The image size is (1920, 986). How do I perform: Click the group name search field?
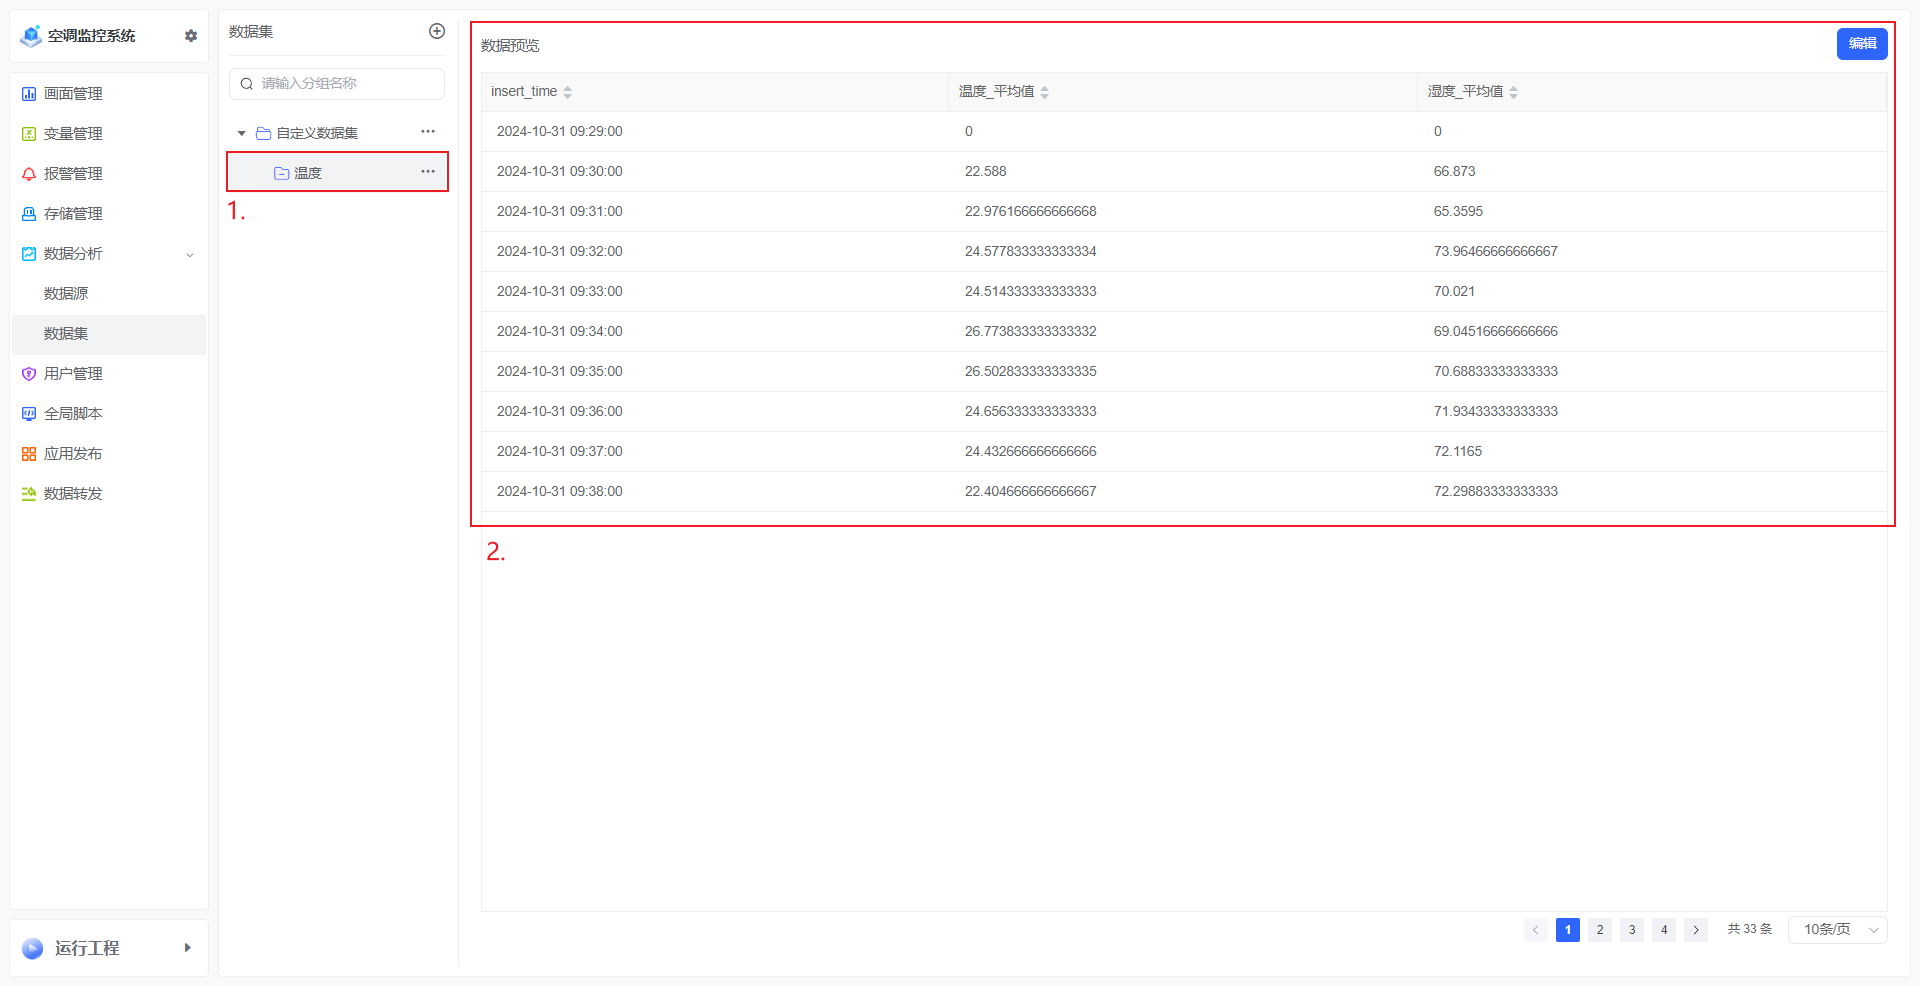click(337, 84)
